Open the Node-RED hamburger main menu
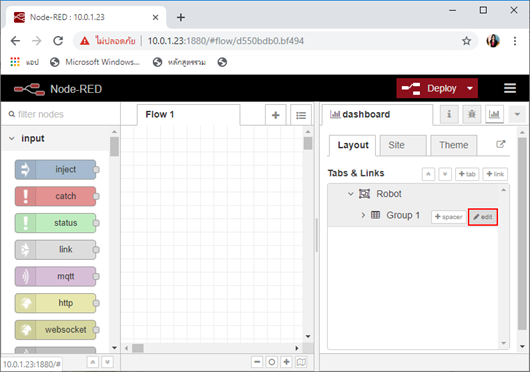Screen dimensions: 530x372 510,88
